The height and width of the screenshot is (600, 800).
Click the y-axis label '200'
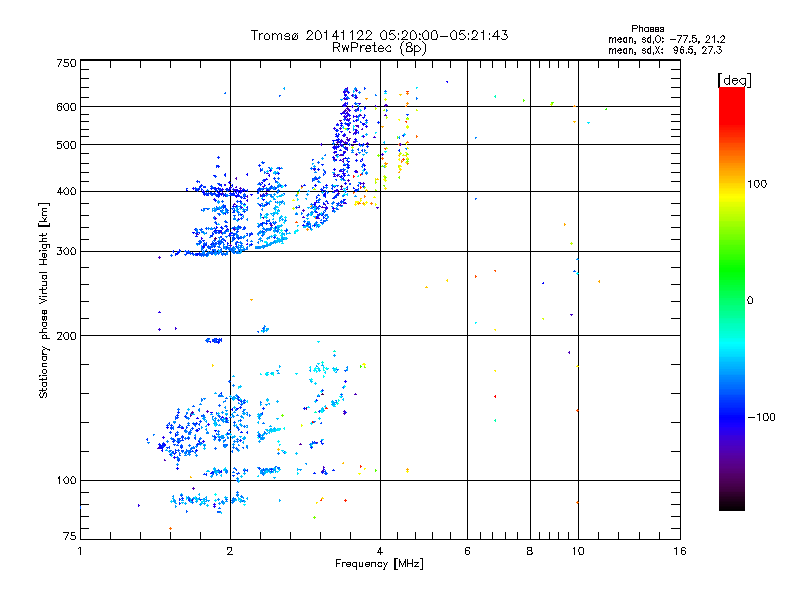point(66,336)
